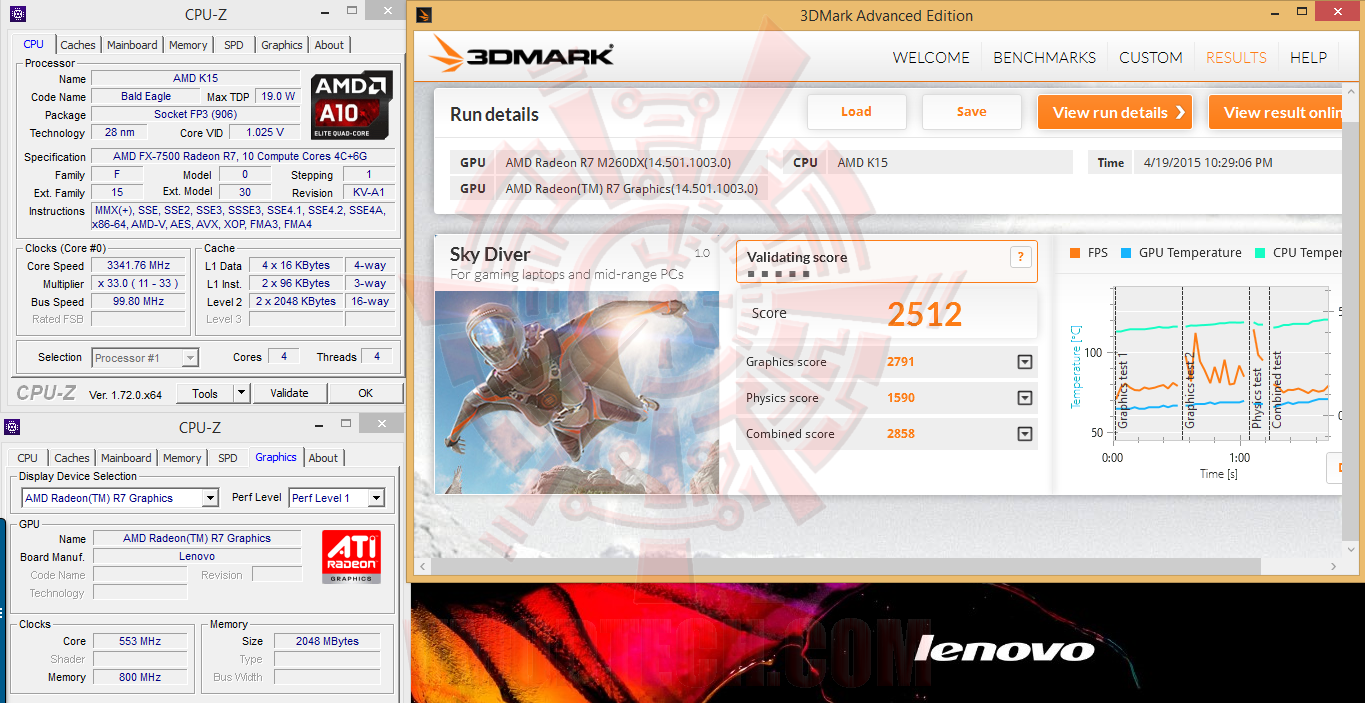The image size is (1365, 703).
Task: Open the HELP section in 3DMark
Action: click(x=1308, y=57)
